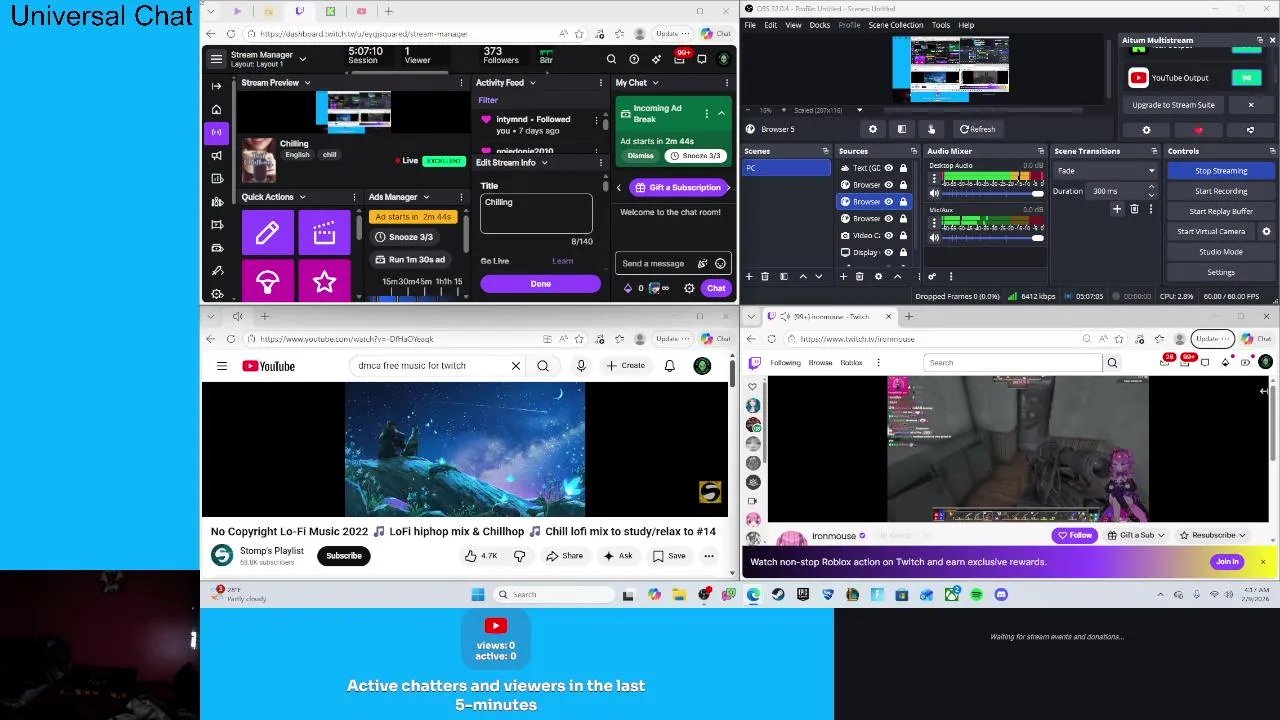1280x720 pixels.
Task: Toggle Studio Mode in OBS Controls
Action: point(1221,252)
